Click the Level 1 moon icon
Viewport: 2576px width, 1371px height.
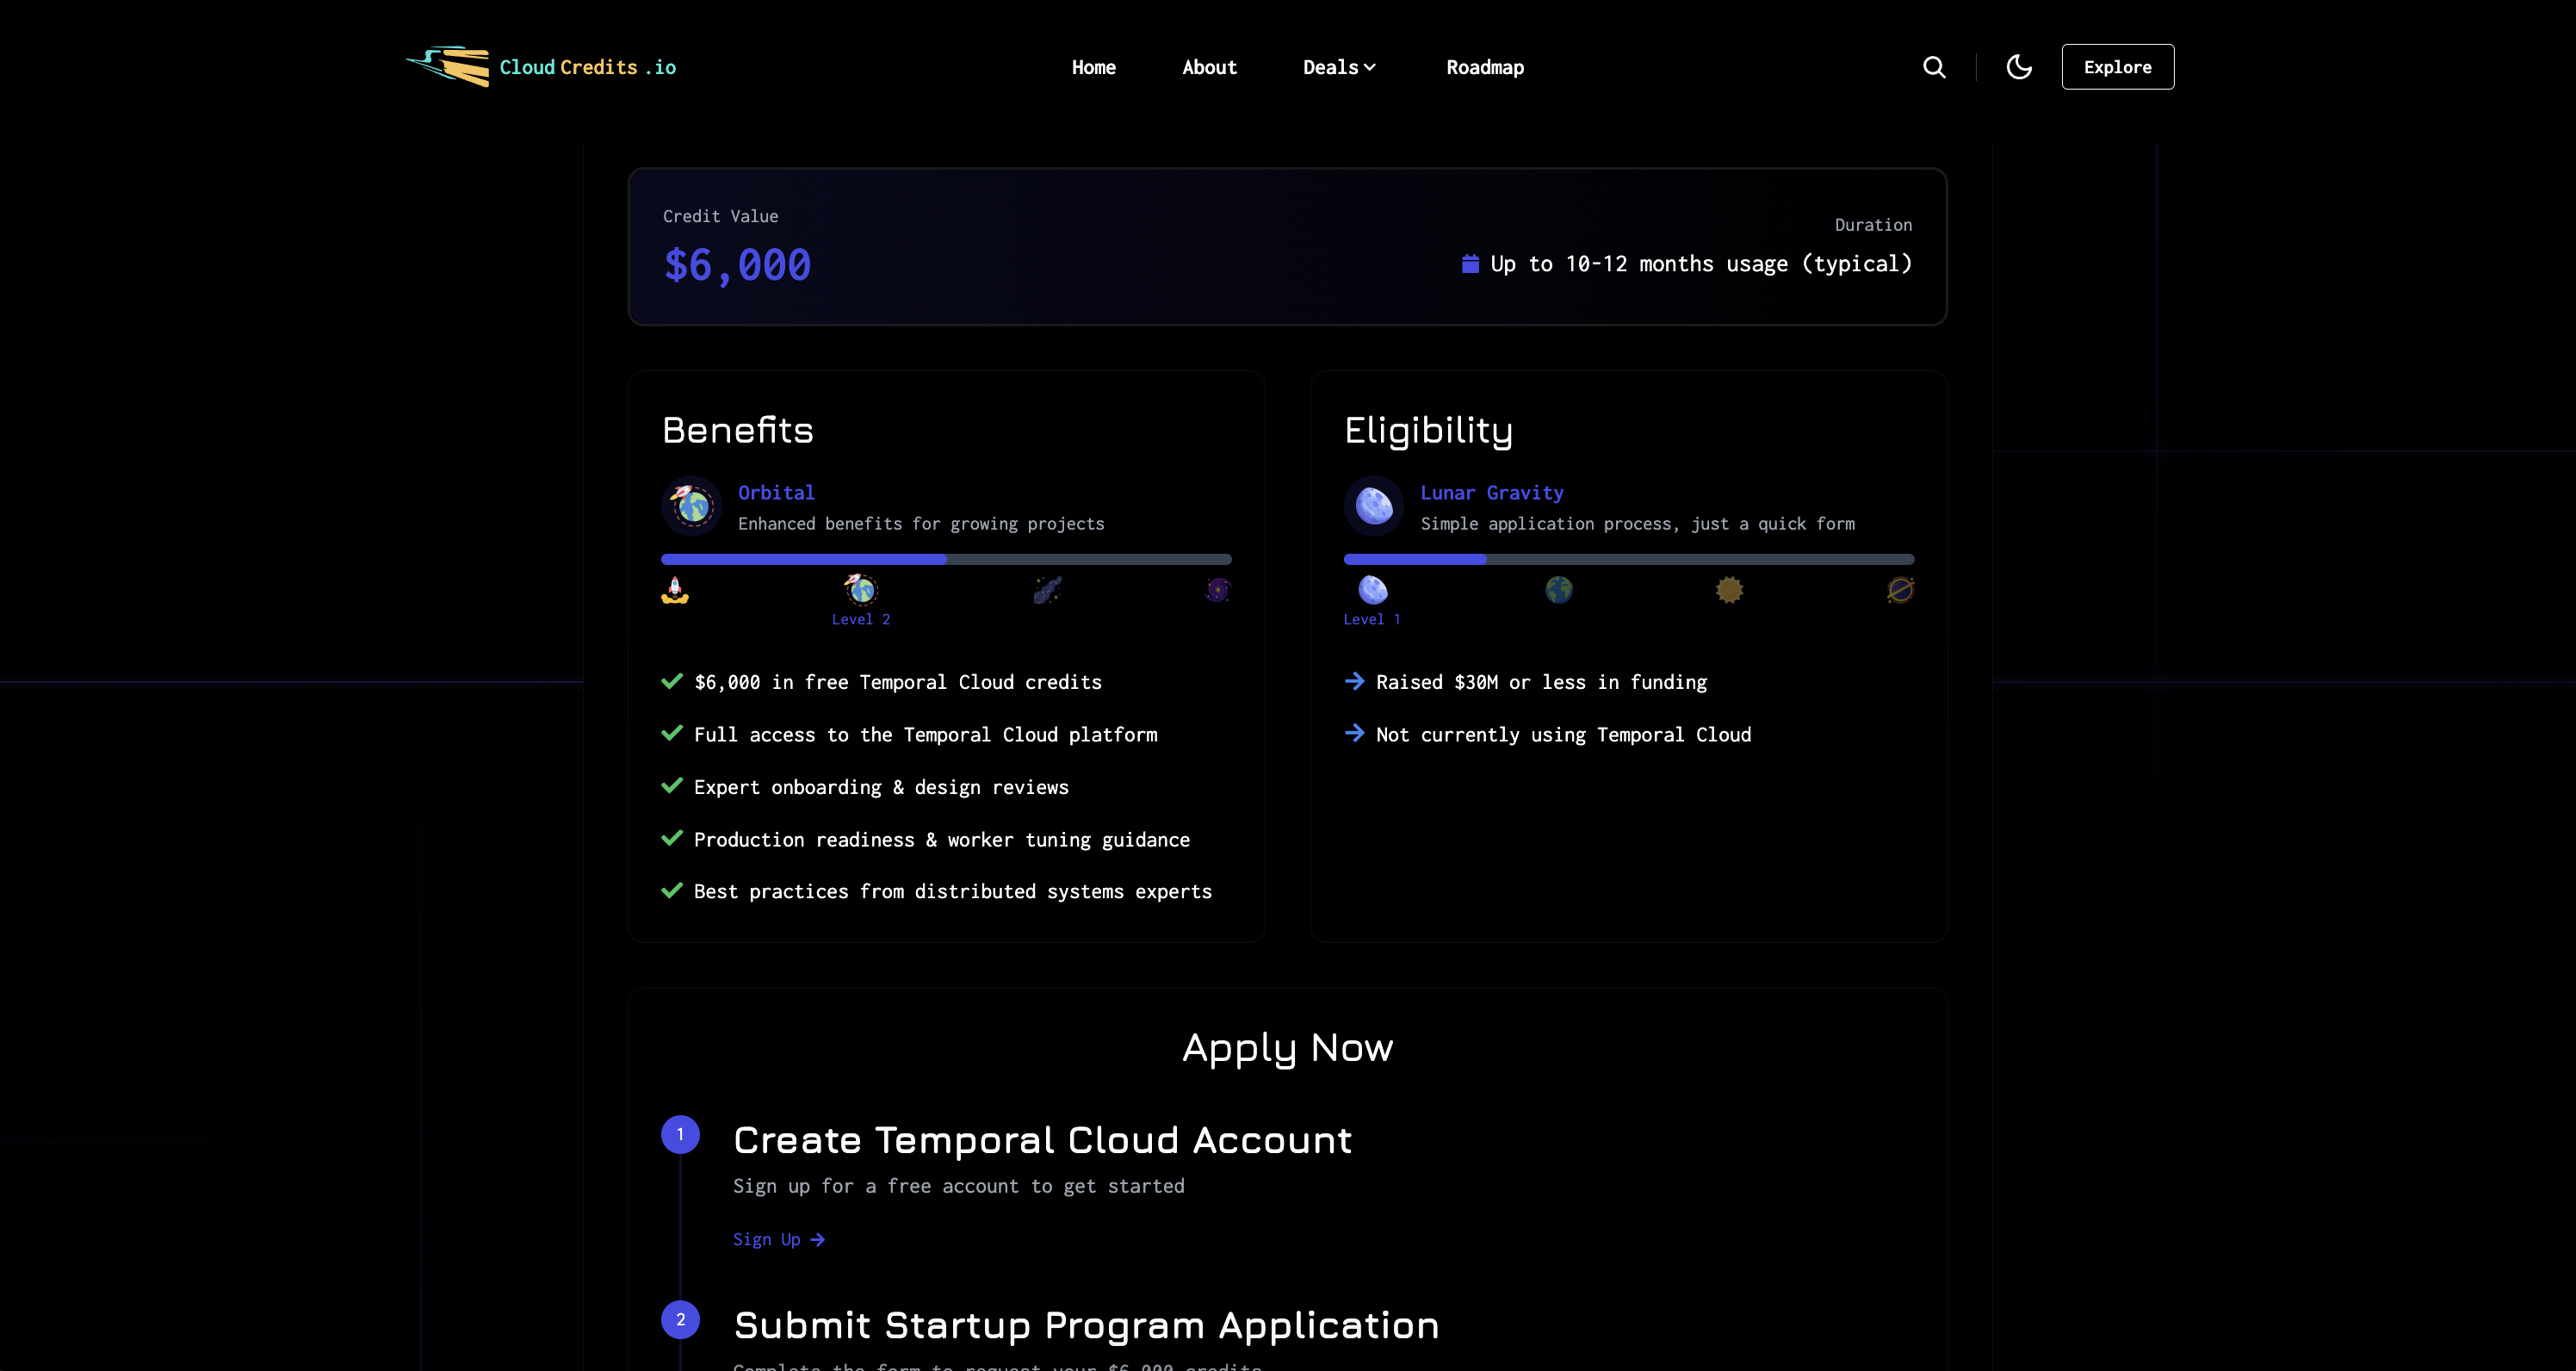point(1373,590)
